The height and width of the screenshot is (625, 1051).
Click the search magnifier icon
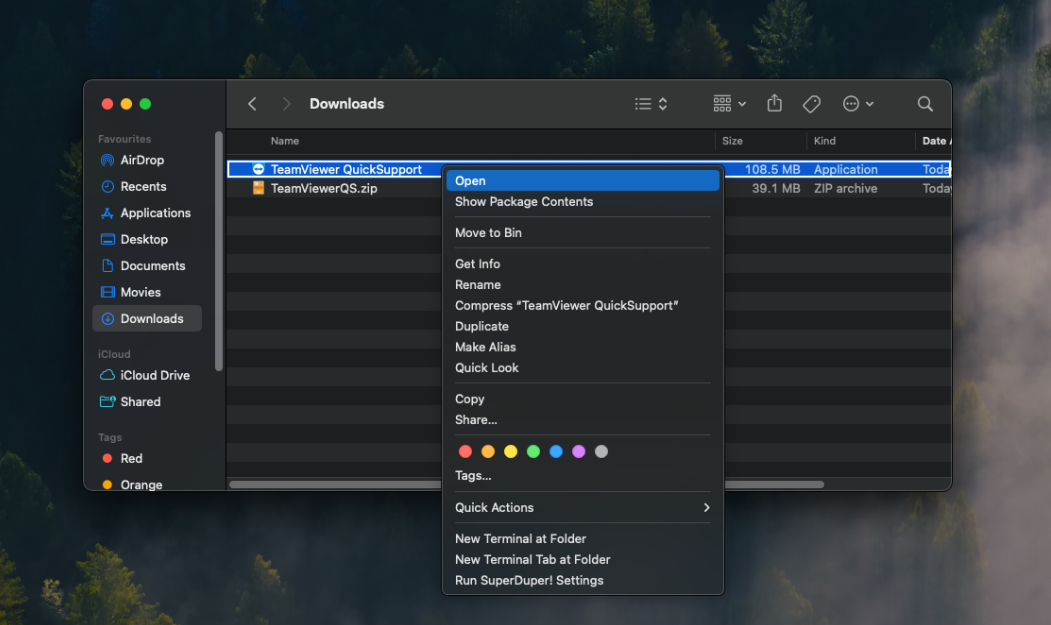click(x=925, y=104)
